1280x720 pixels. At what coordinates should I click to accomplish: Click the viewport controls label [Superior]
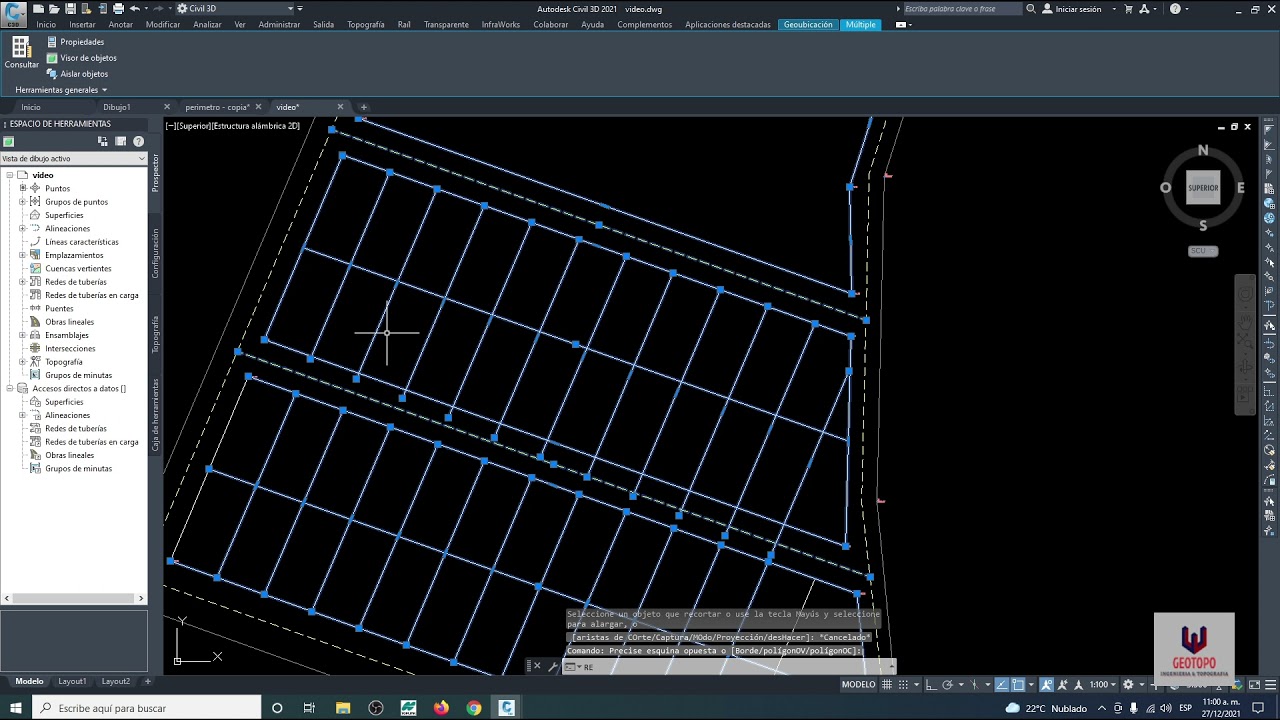[195, 126]
